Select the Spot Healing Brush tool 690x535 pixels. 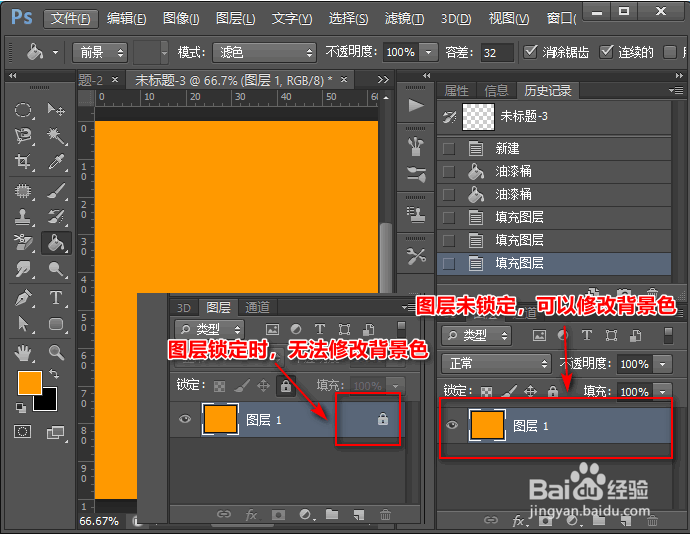[23, 191]
